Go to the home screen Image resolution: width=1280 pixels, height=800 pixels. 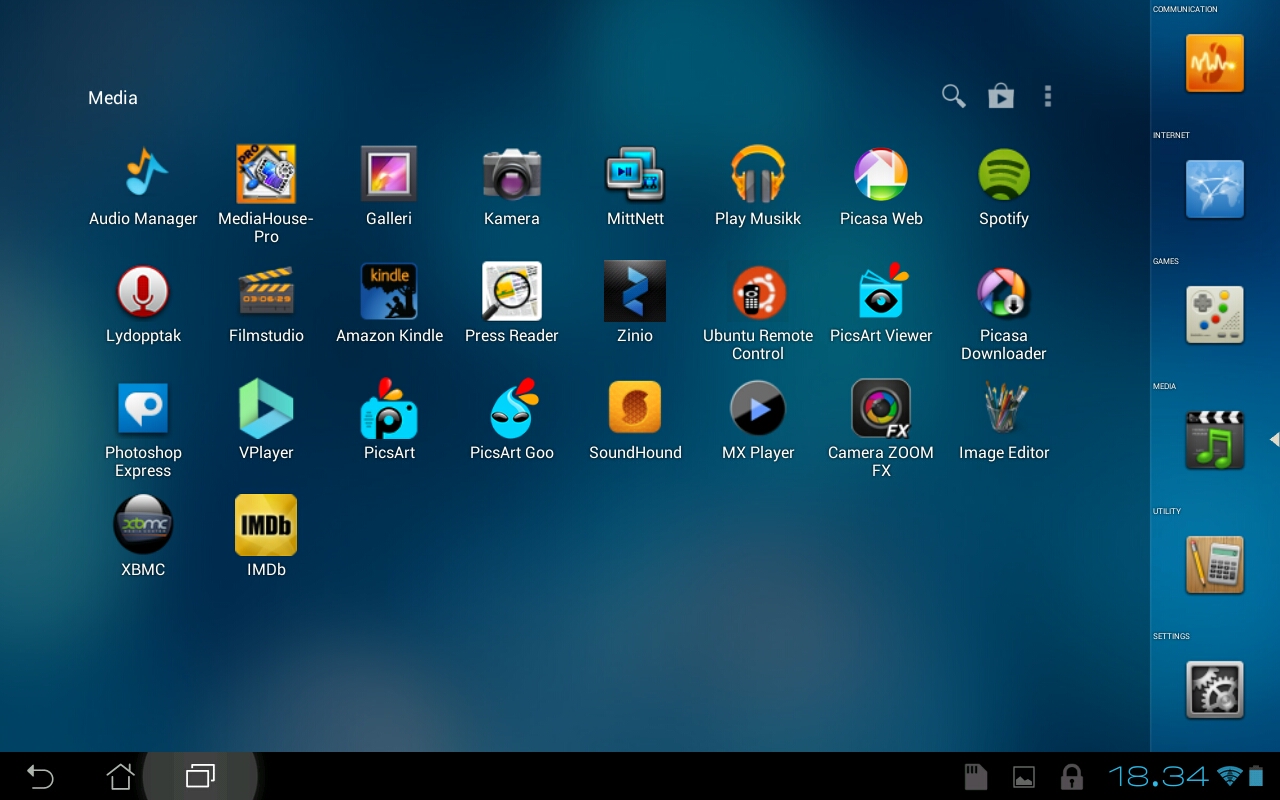point(120,776)
